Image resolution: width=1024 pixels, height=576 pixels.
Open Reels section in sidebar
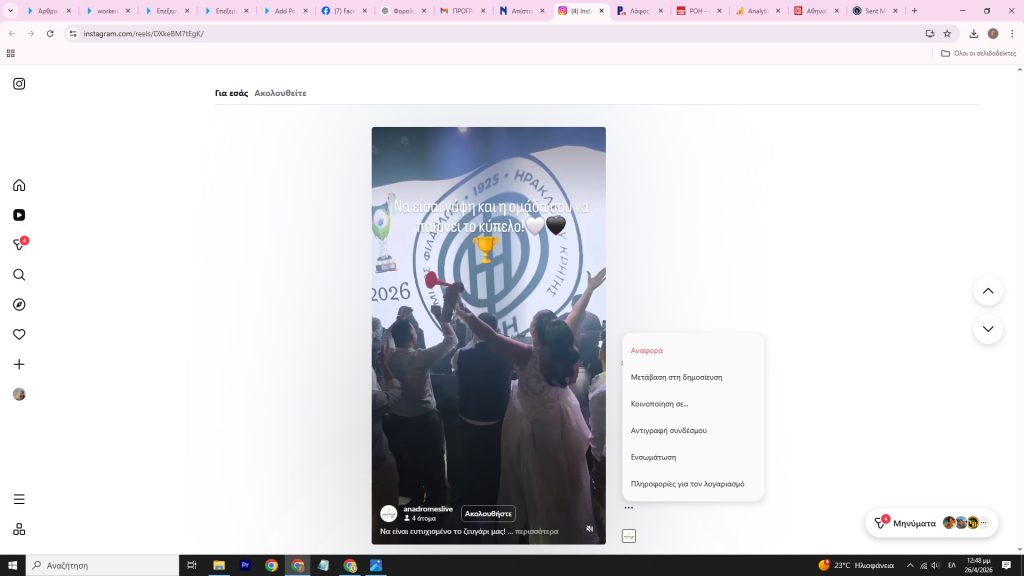coord(19,215)
